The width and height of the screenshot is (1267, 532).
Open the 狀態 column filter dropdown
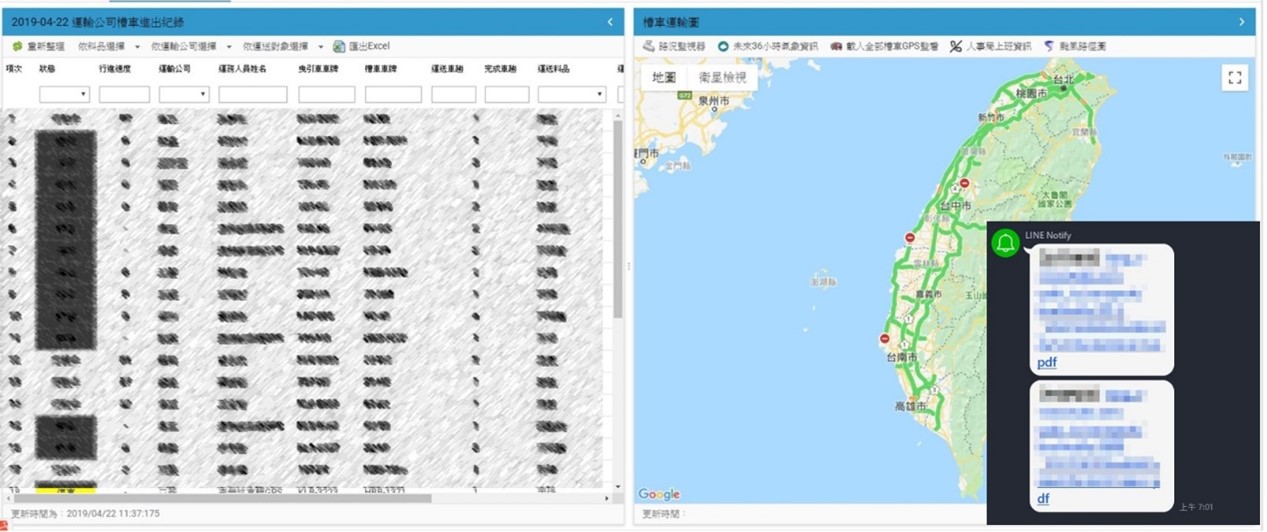(64, 95)
